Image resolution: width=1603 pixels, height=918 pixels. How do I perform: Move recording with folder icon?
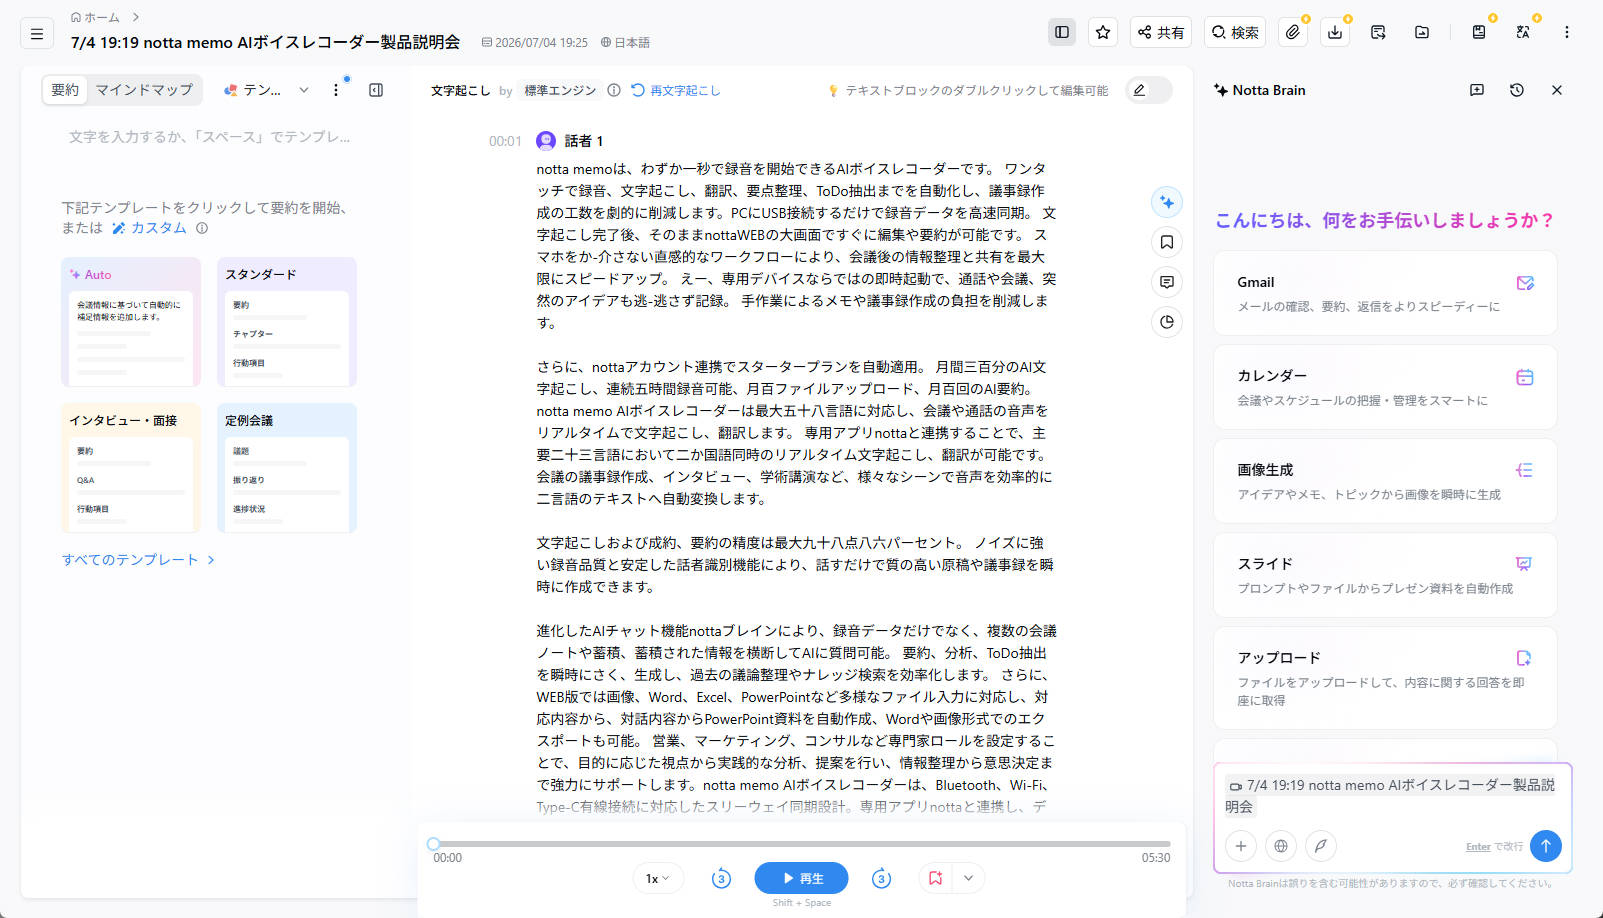pos(1422,32)
